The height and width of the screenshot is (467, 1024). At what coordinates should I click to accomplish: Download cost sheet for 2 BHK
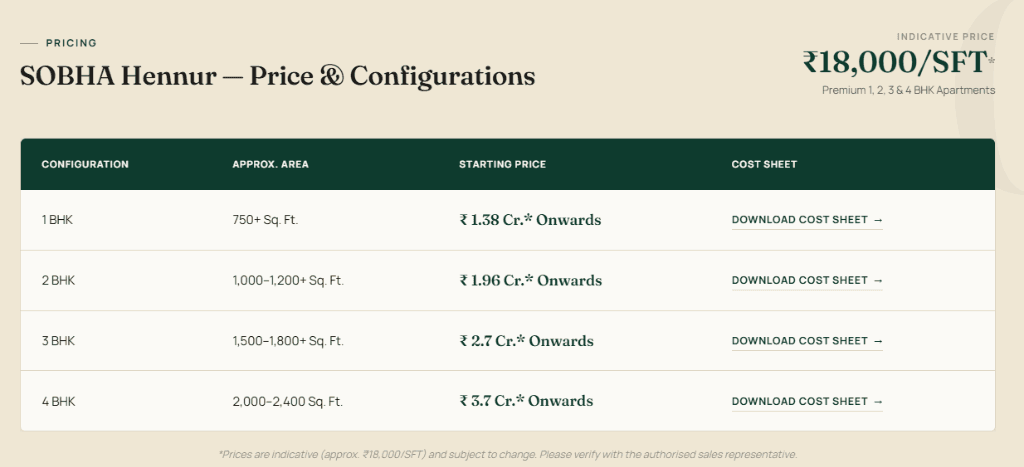tap(807, 280)
